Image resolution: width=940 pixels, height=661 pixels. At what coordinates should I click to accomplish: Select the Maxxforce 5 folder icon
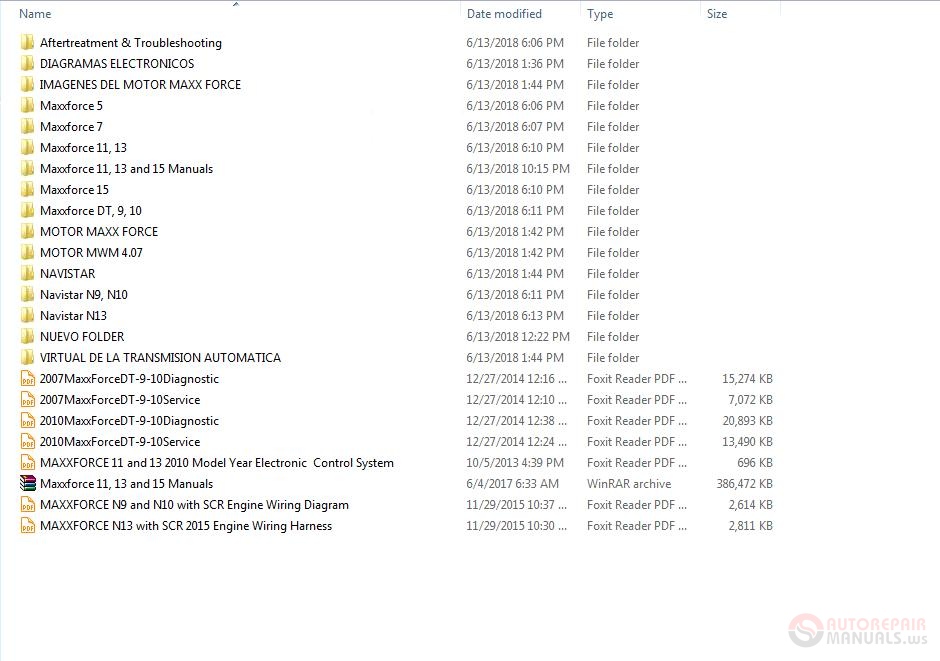(28, 105)
